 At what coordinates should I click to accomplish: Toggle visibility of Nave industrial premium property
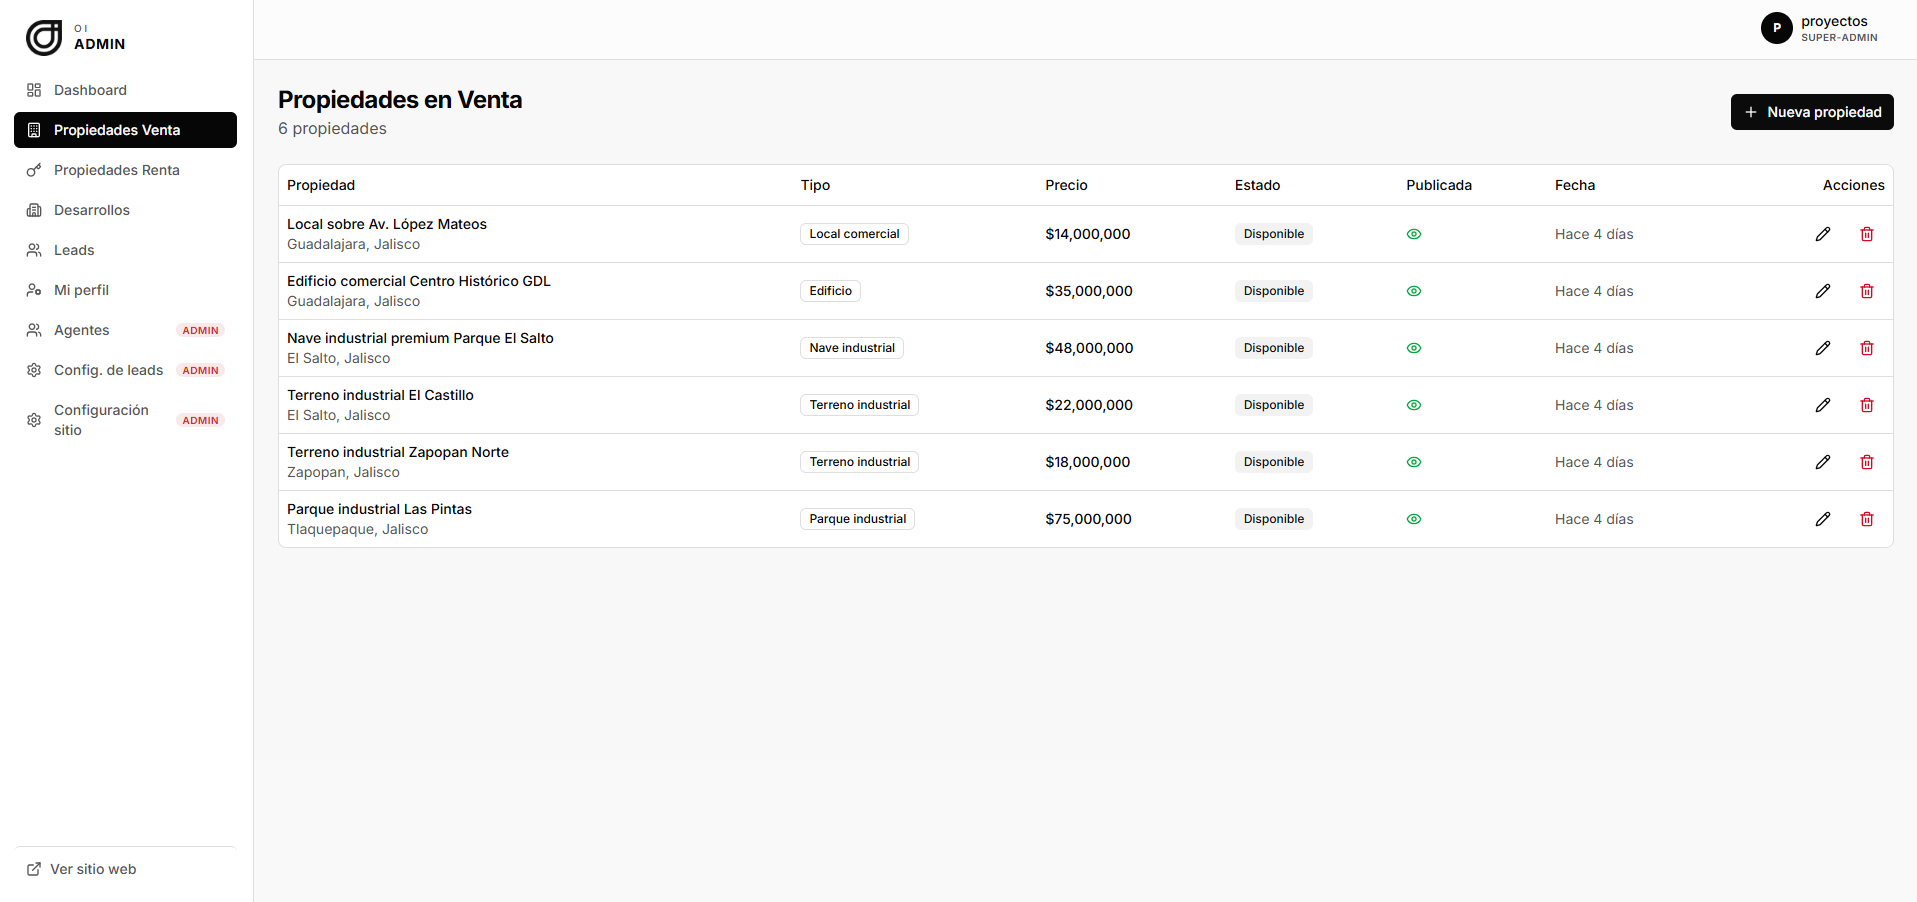[1414, 348]
